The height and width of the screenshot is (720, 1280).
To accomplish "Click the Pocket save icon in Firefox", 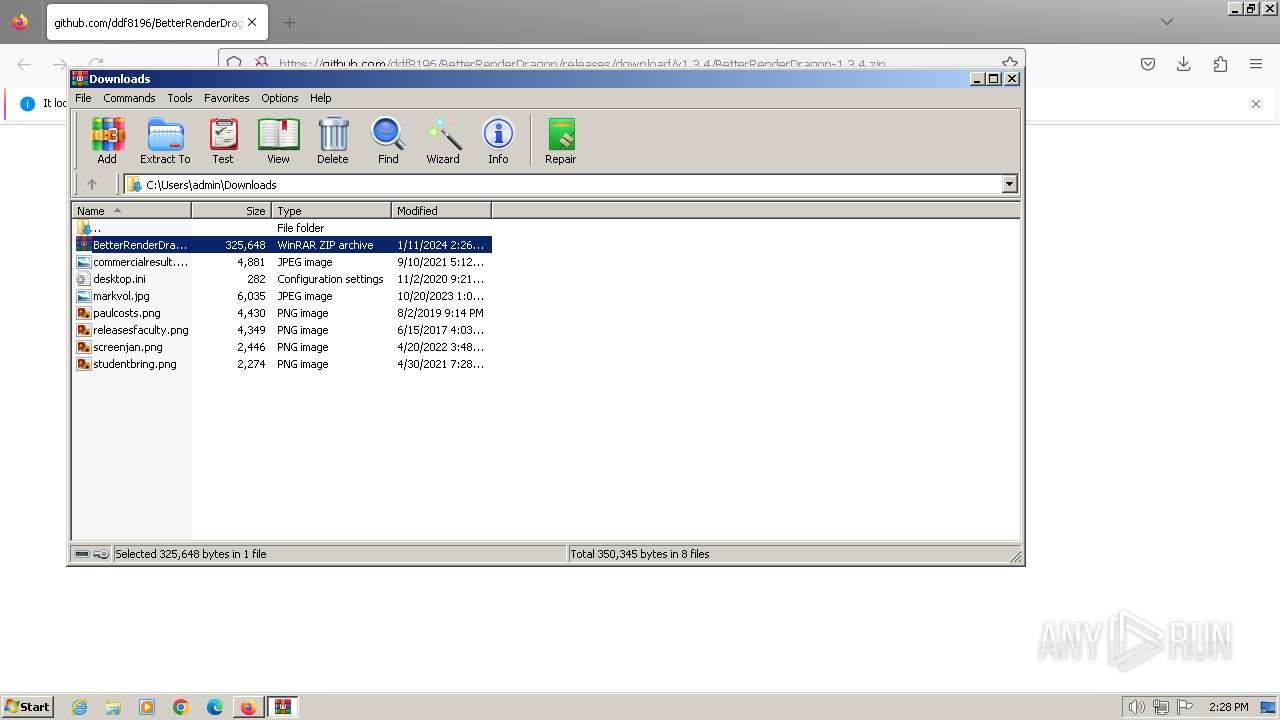I will point(1148,64).
